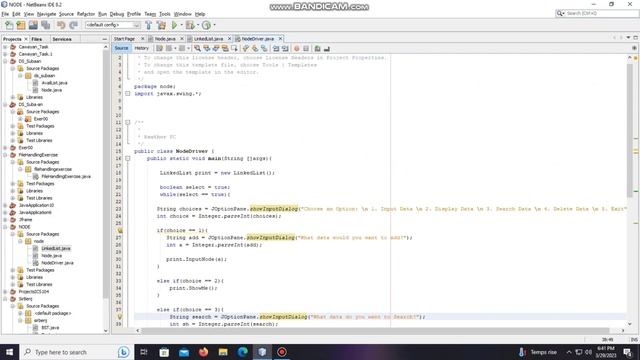Select NodeDriver.java in the Projects tree
Image resolution: width=640 pixels, height=360 pixels.
click(x=57, y=263)
